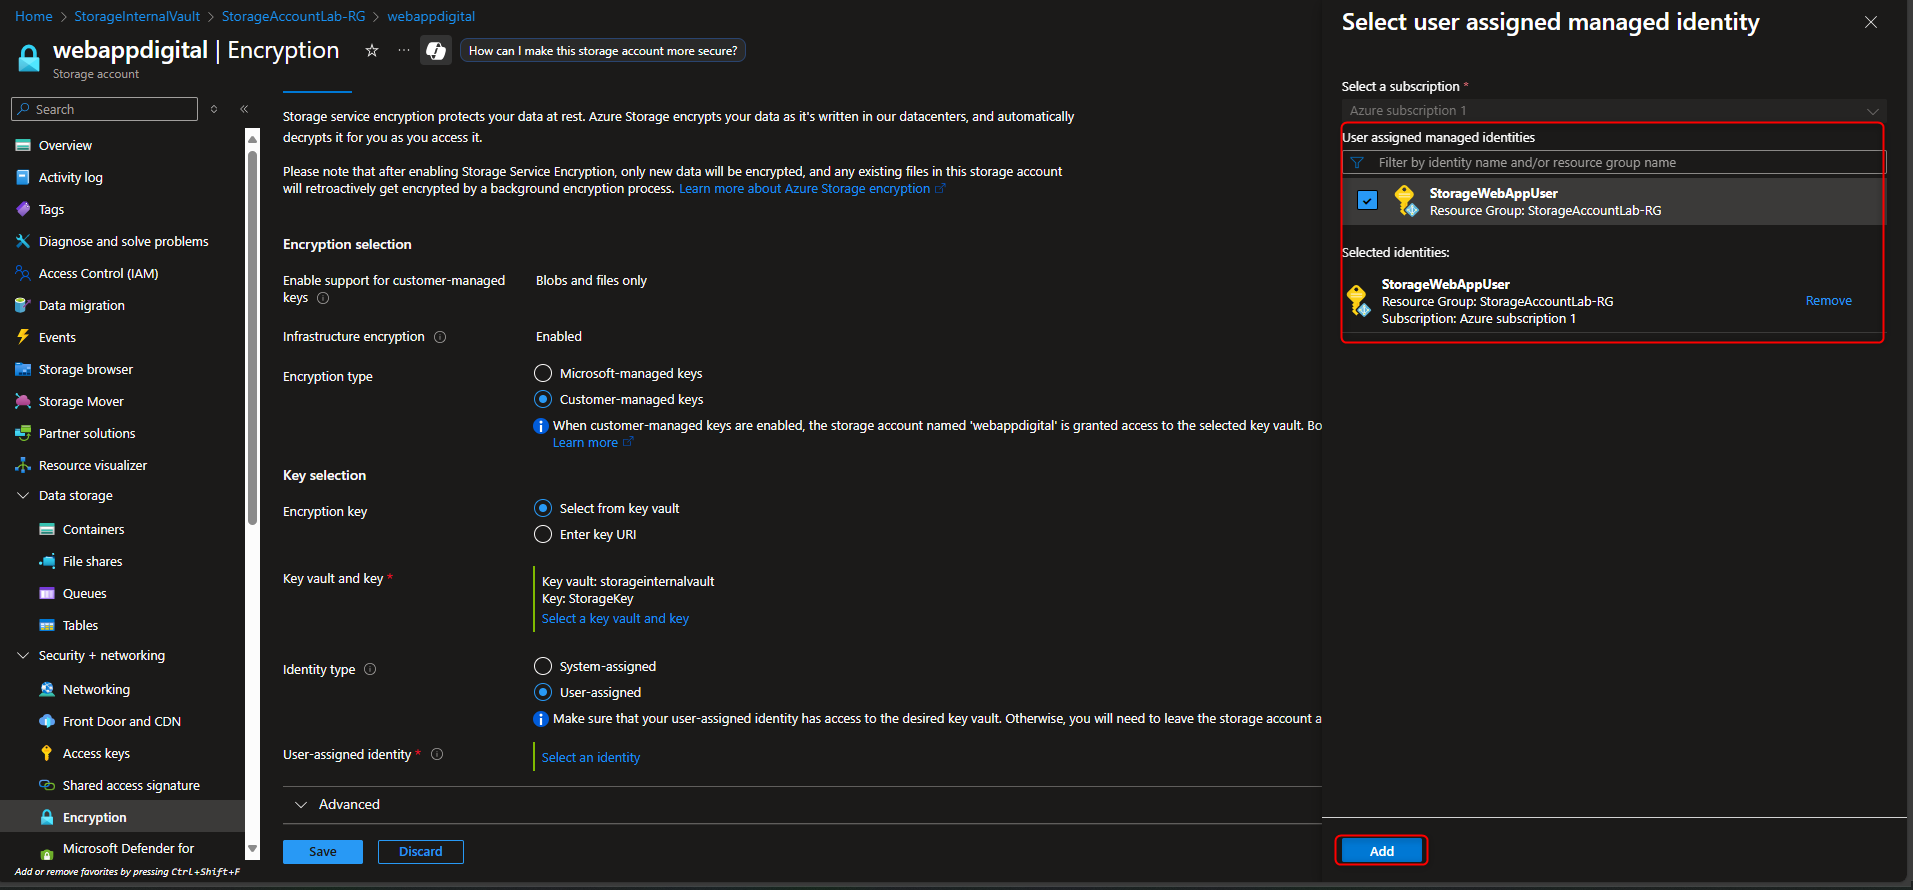Go to Home breadcrumb
This screenshot has height=890, width=1913.
34,16
